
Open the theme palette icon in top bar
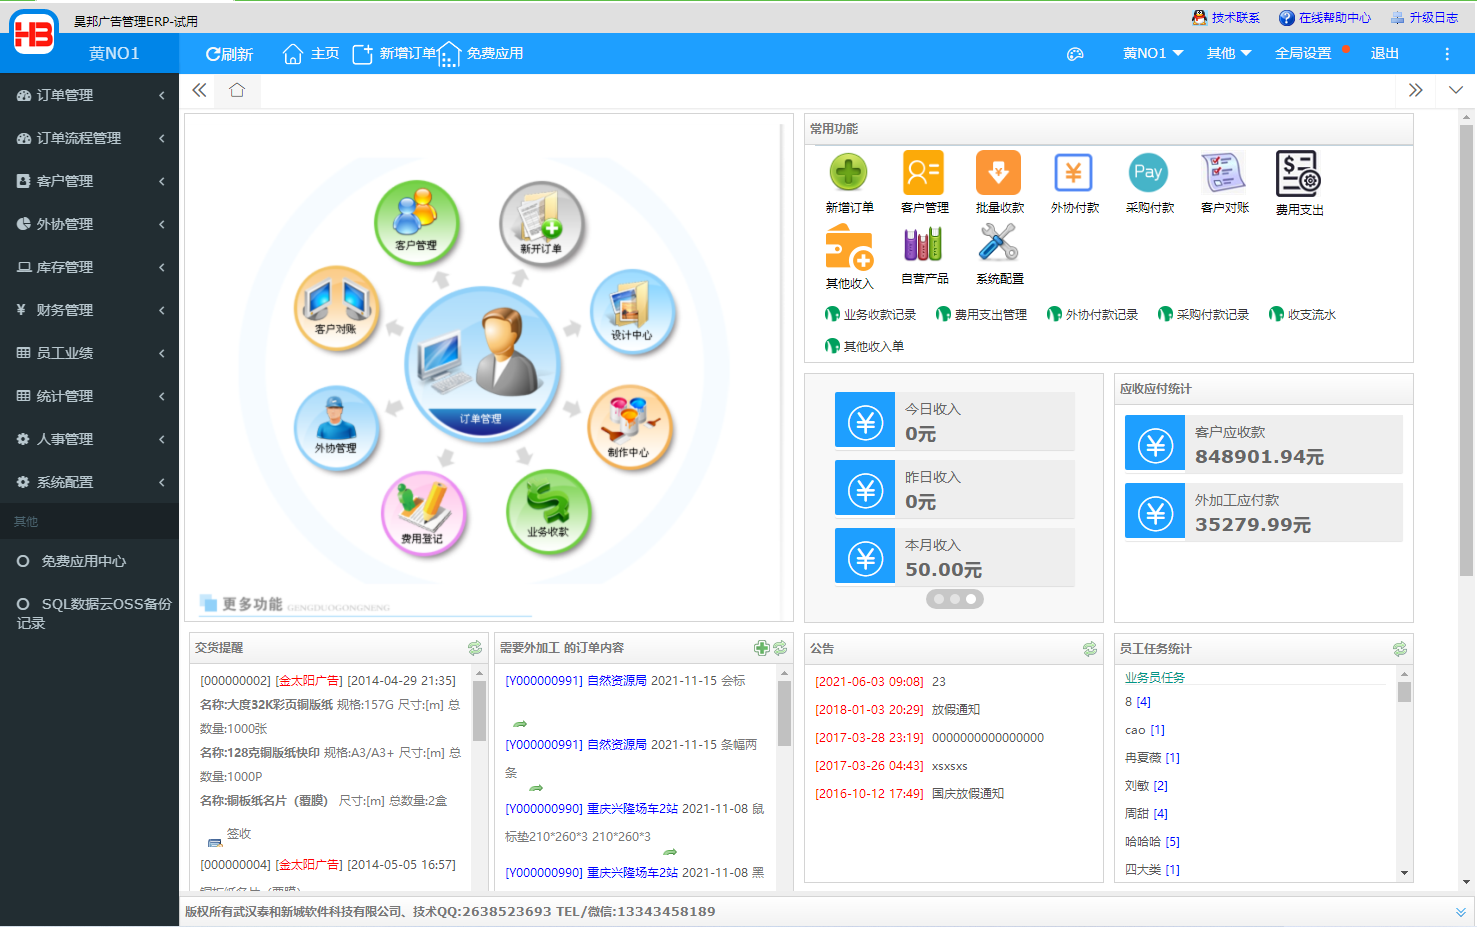tap(1075, 54)
